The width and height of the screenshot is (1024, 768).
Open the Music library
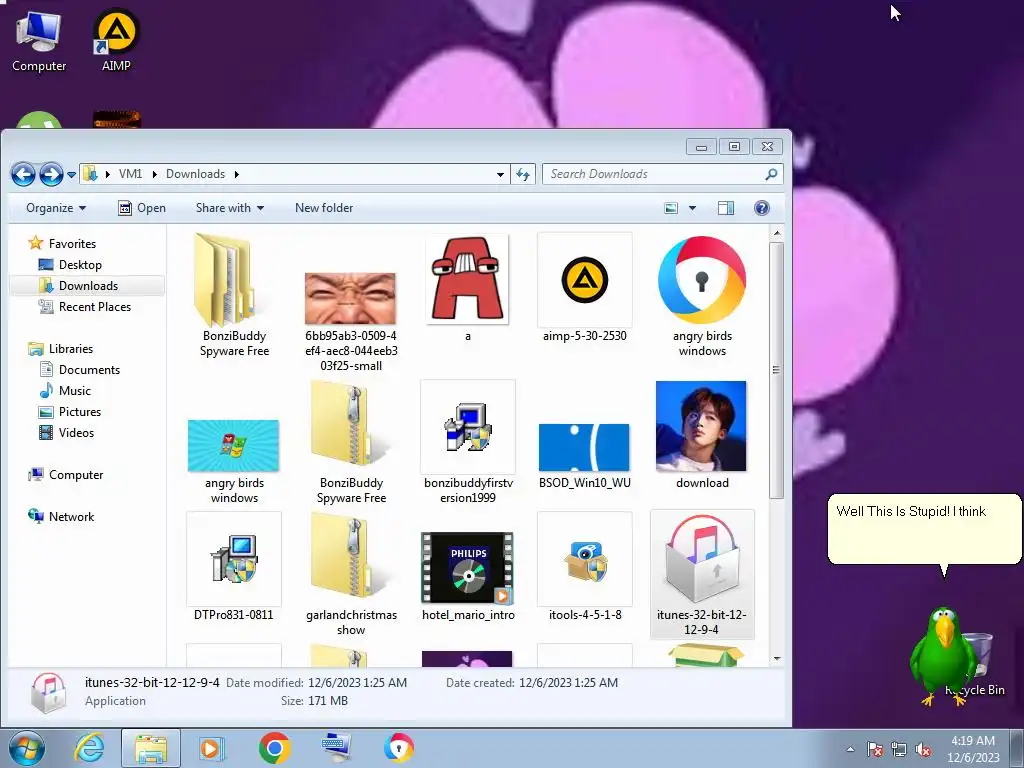(65, 391)
